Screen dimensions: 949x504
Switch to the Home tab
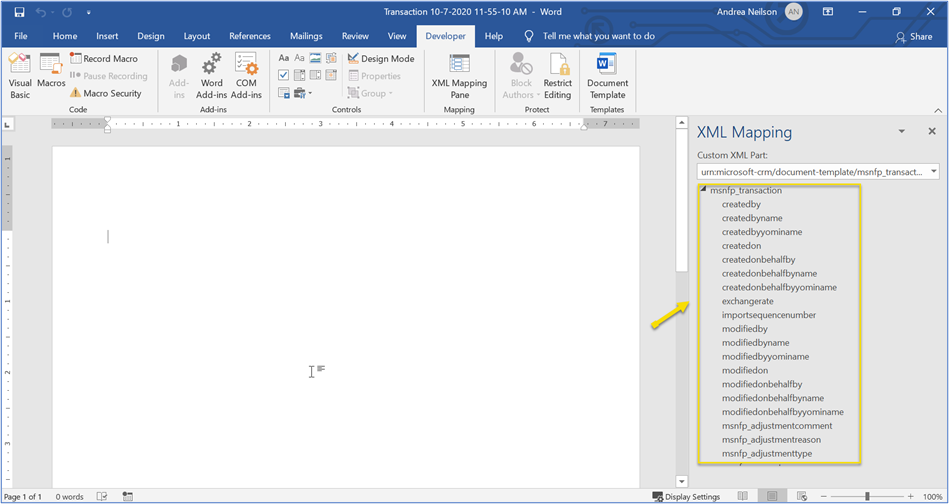(x=65, y=36)
